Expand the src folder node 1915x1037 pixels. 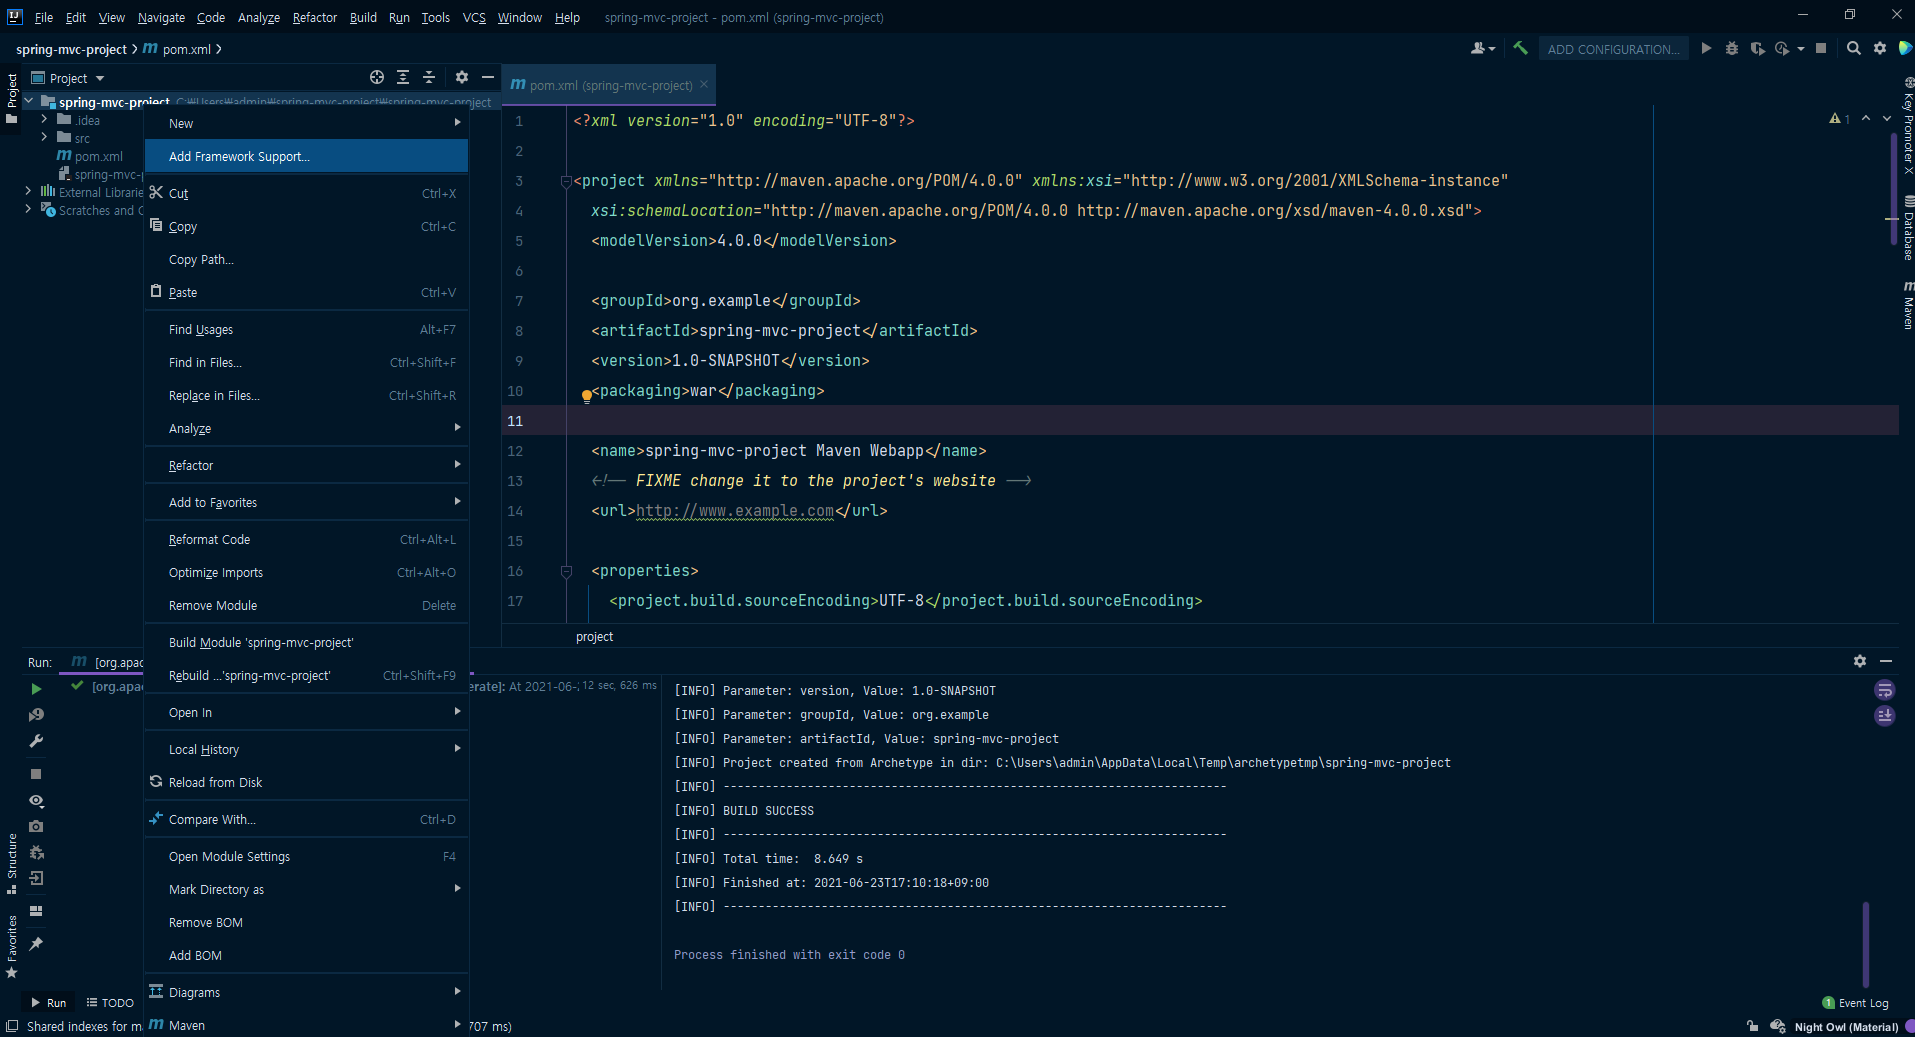(x=44, y=137)
